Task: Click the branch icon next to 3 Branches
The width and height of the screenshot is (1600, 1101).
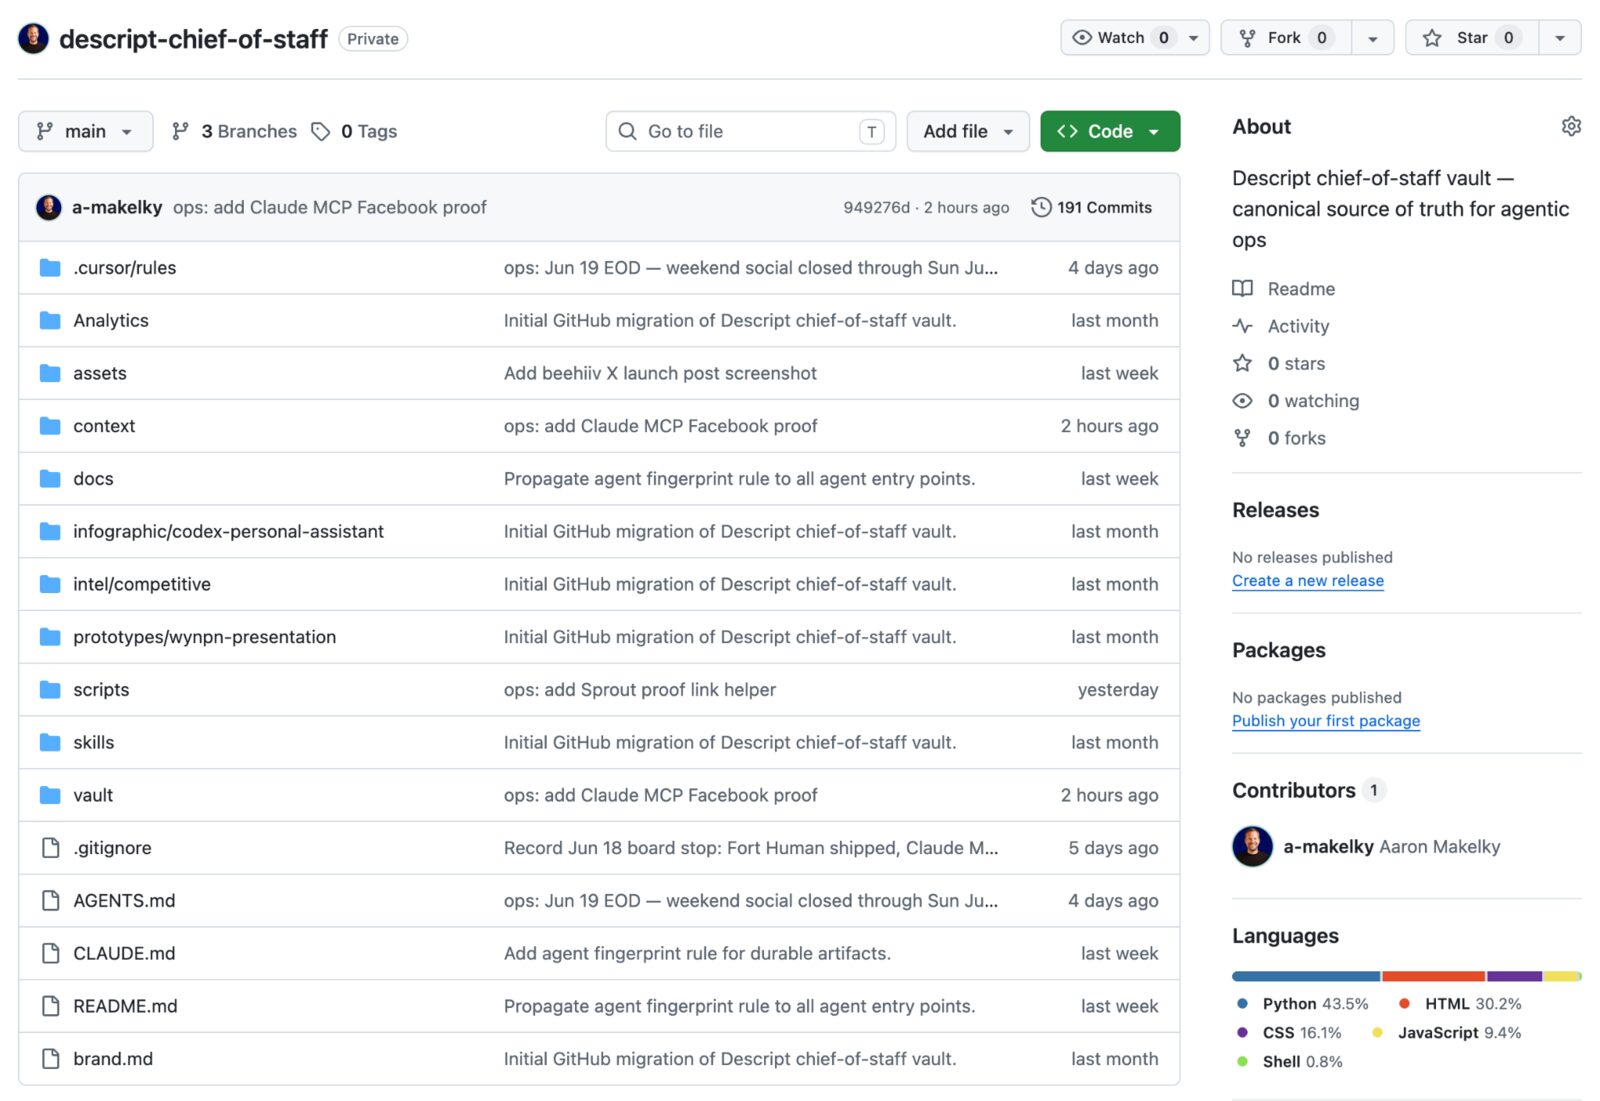Action: pyautogui.click(x=180, y=131)
